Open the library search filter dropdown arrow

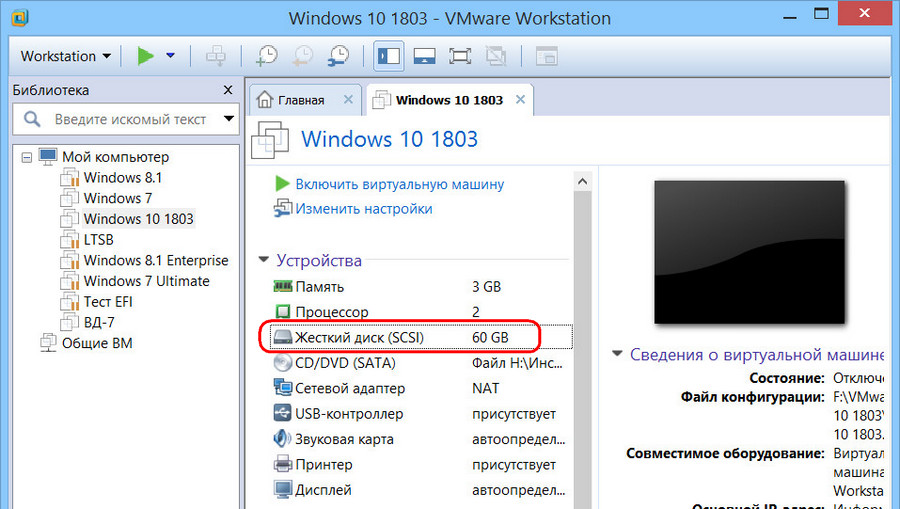coord(228,119)
